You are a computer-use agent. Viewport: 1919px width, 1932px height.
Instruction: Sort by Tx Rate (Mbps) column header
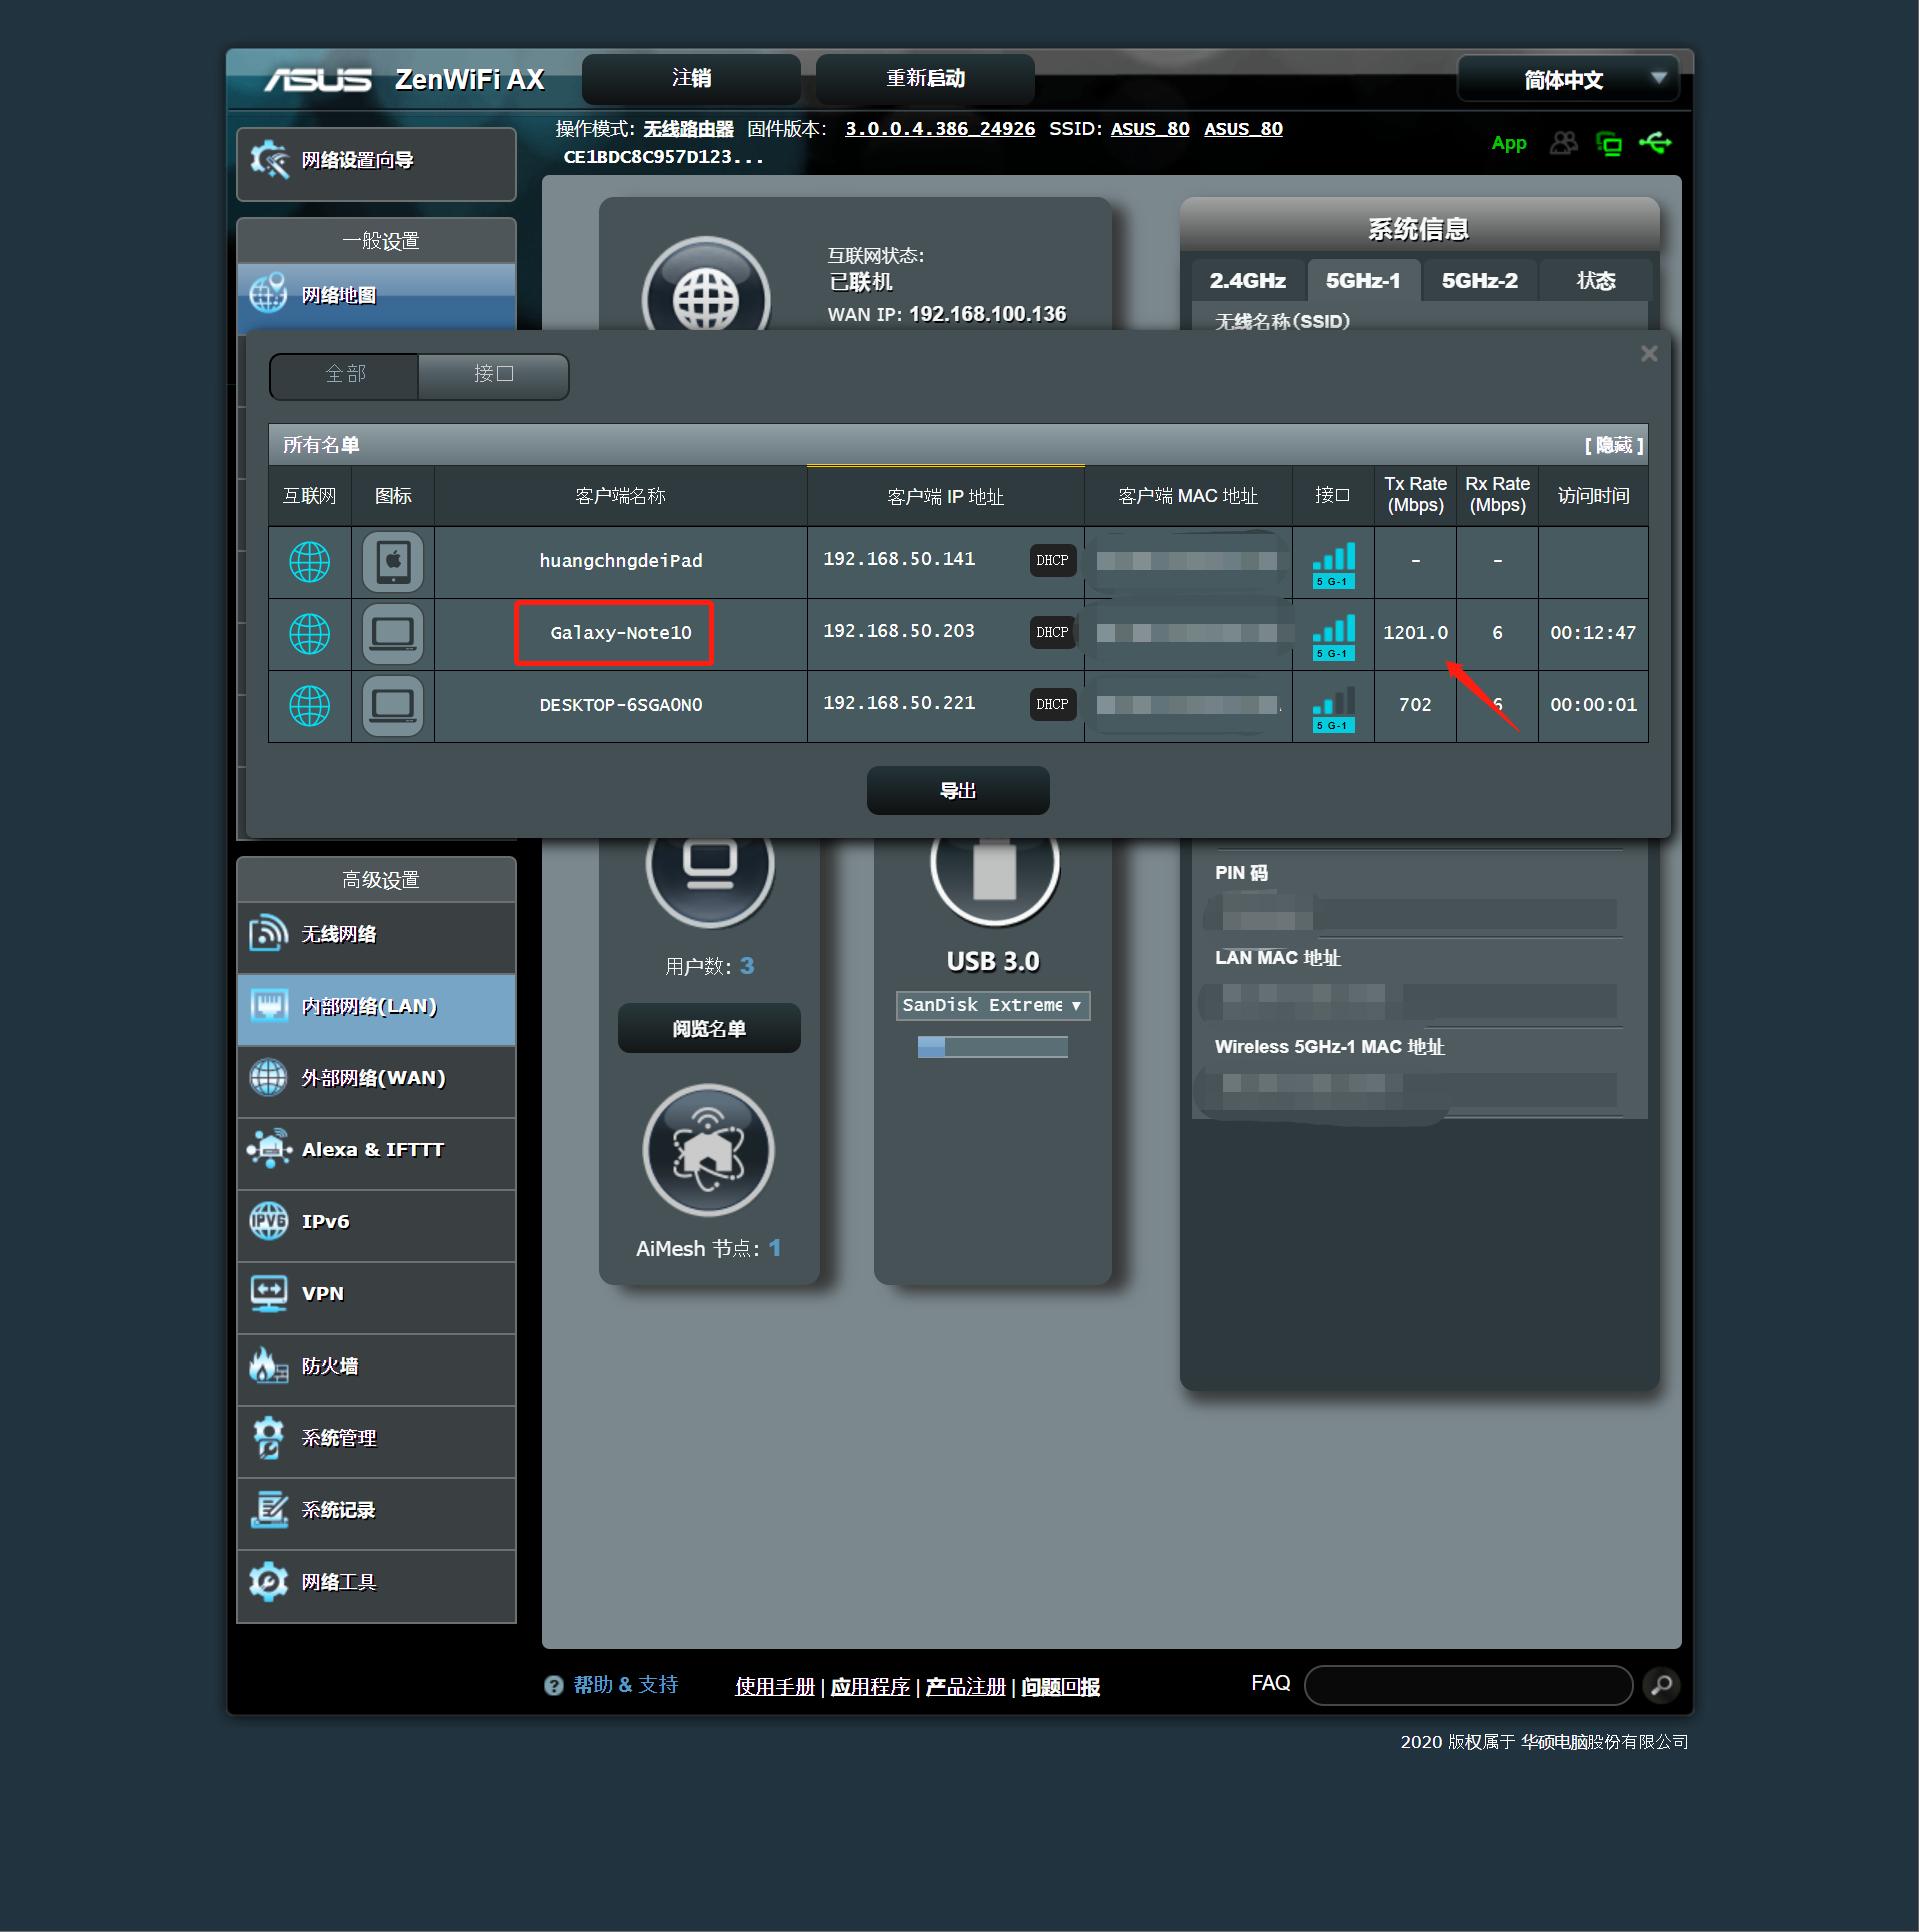tap(1415, 495)
